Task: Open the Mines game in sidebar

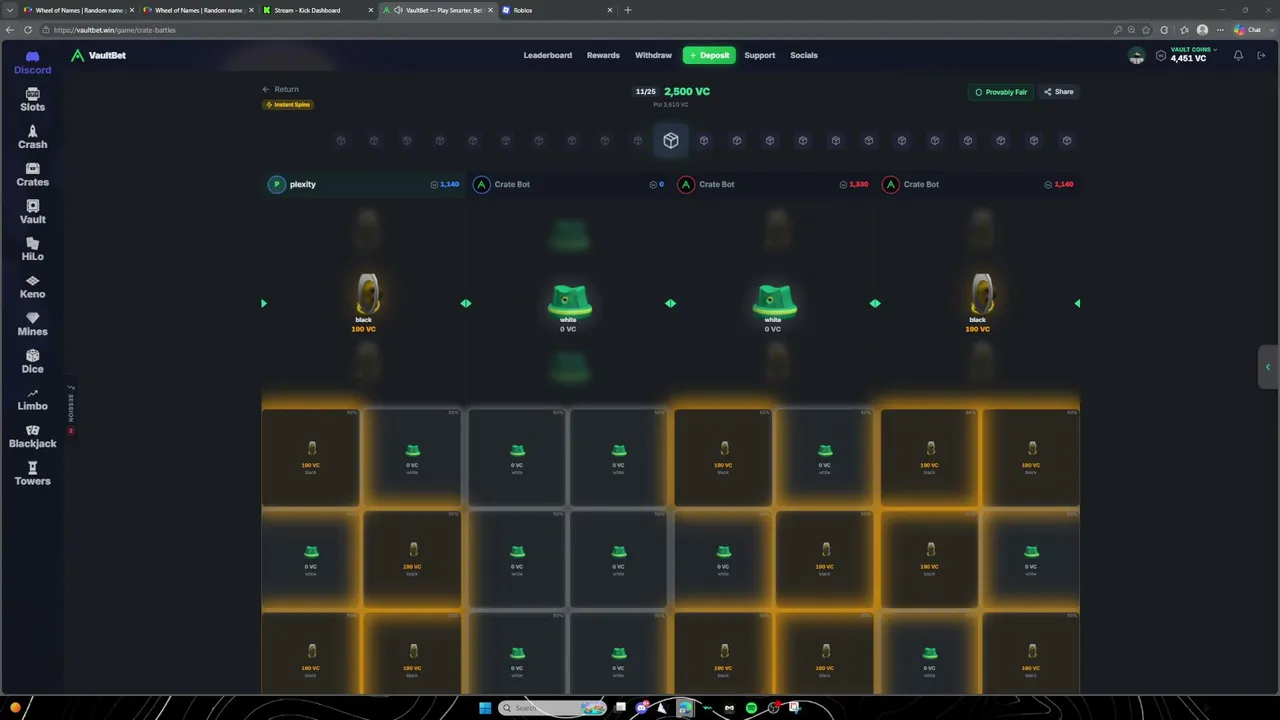Action: pos(32,324)
